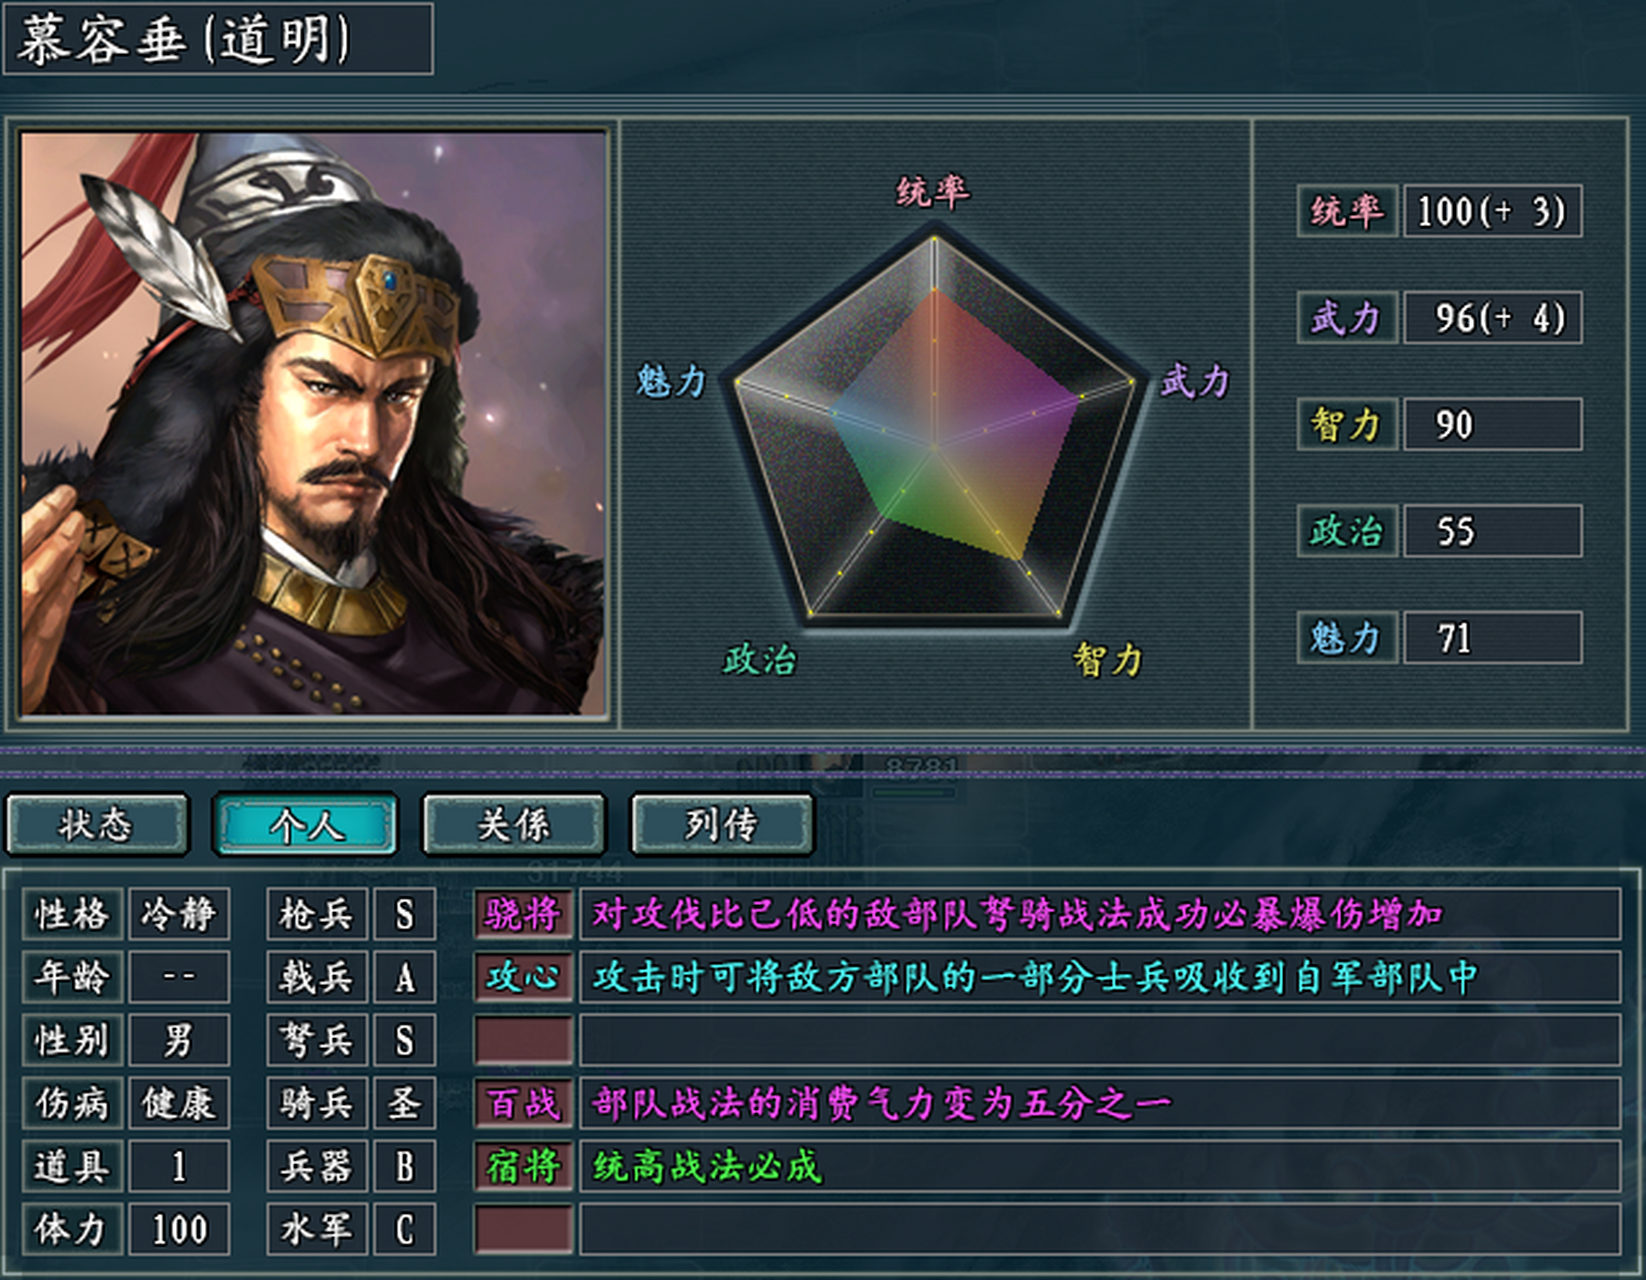Screen dimensions: 1646x1280
Task: Click the 枪兵 S aptitude grade
Action: [x=404, y=914]
